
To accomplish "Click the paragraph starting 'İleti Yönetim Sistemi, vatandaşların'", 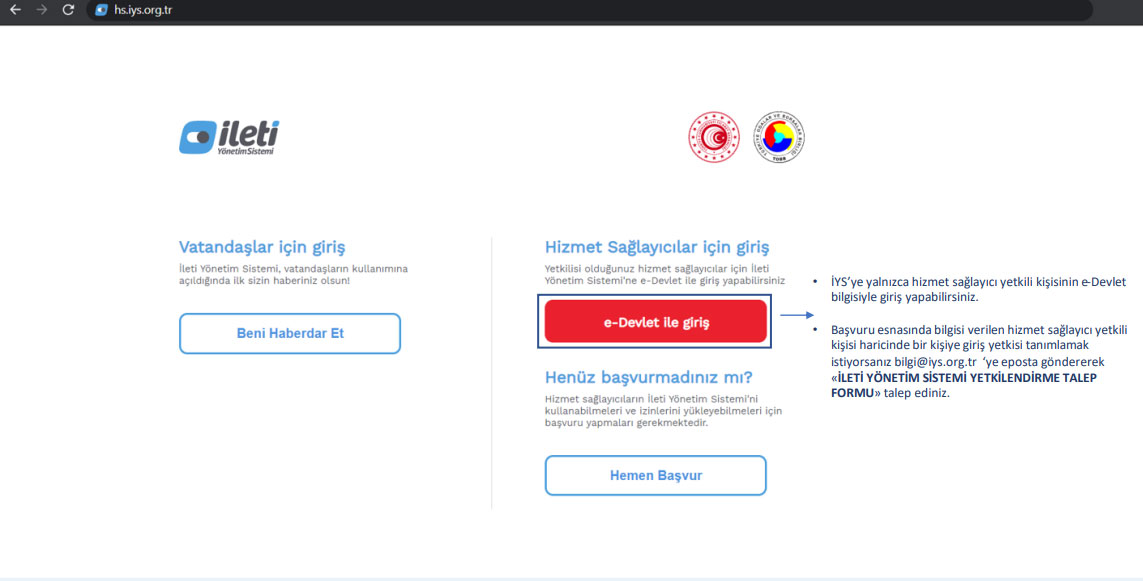I will pos(293,274).
